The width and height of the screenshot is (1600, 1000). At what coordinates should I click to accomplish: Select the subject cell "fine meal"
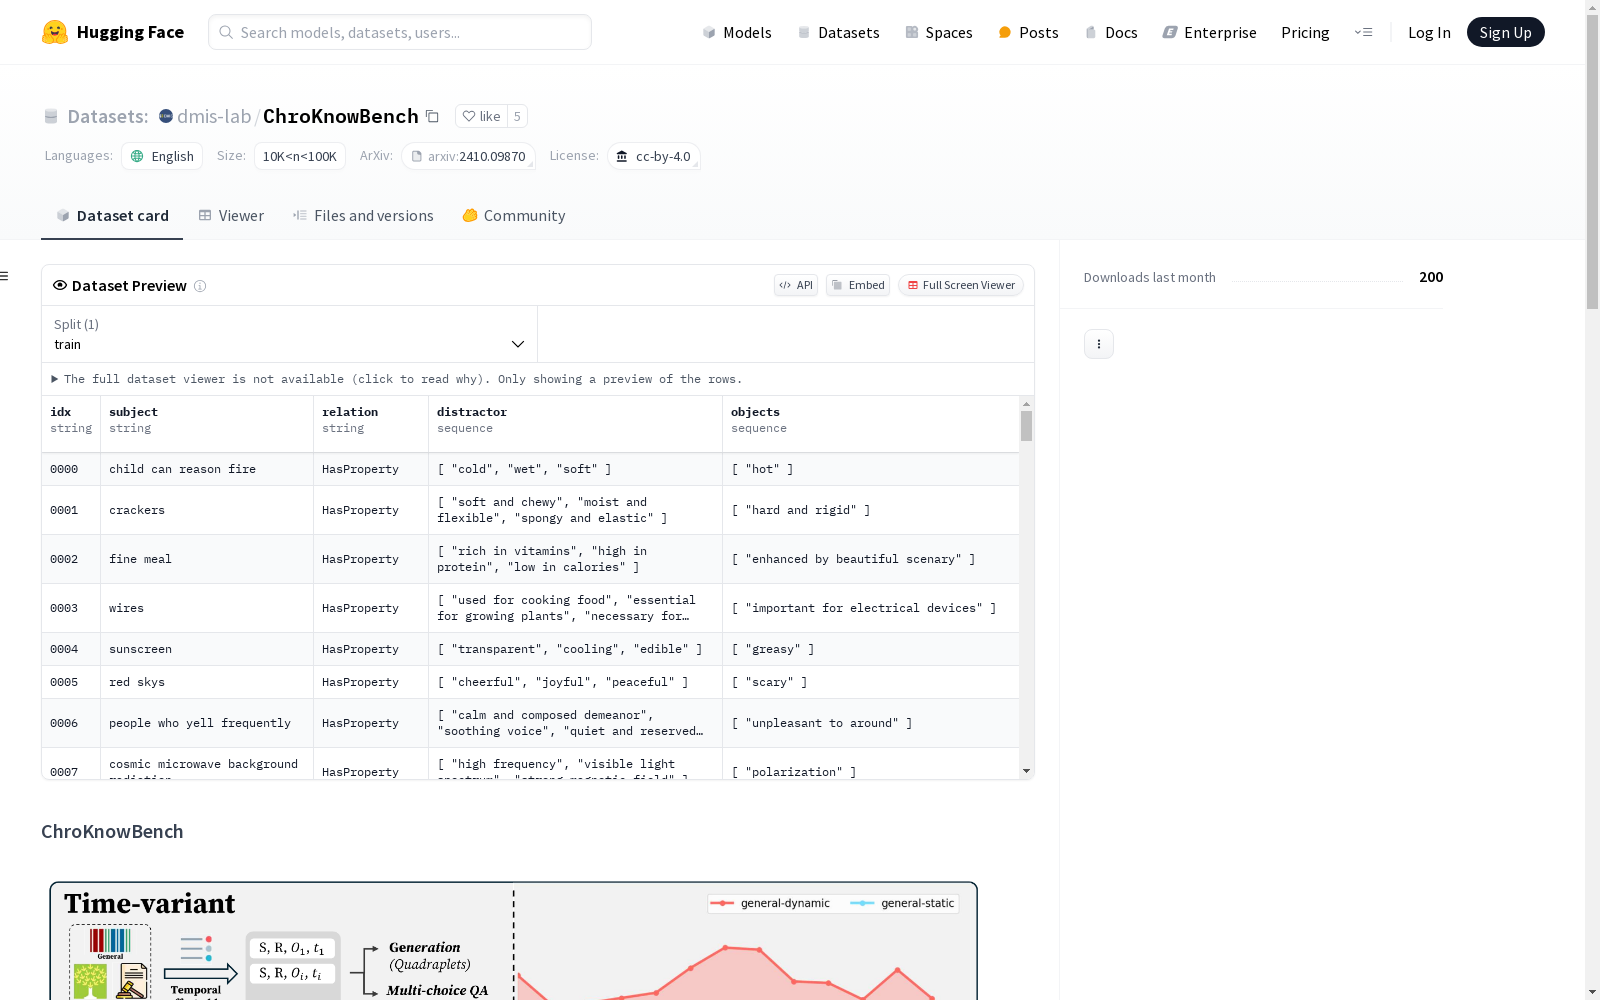click(x=207, y=559)
